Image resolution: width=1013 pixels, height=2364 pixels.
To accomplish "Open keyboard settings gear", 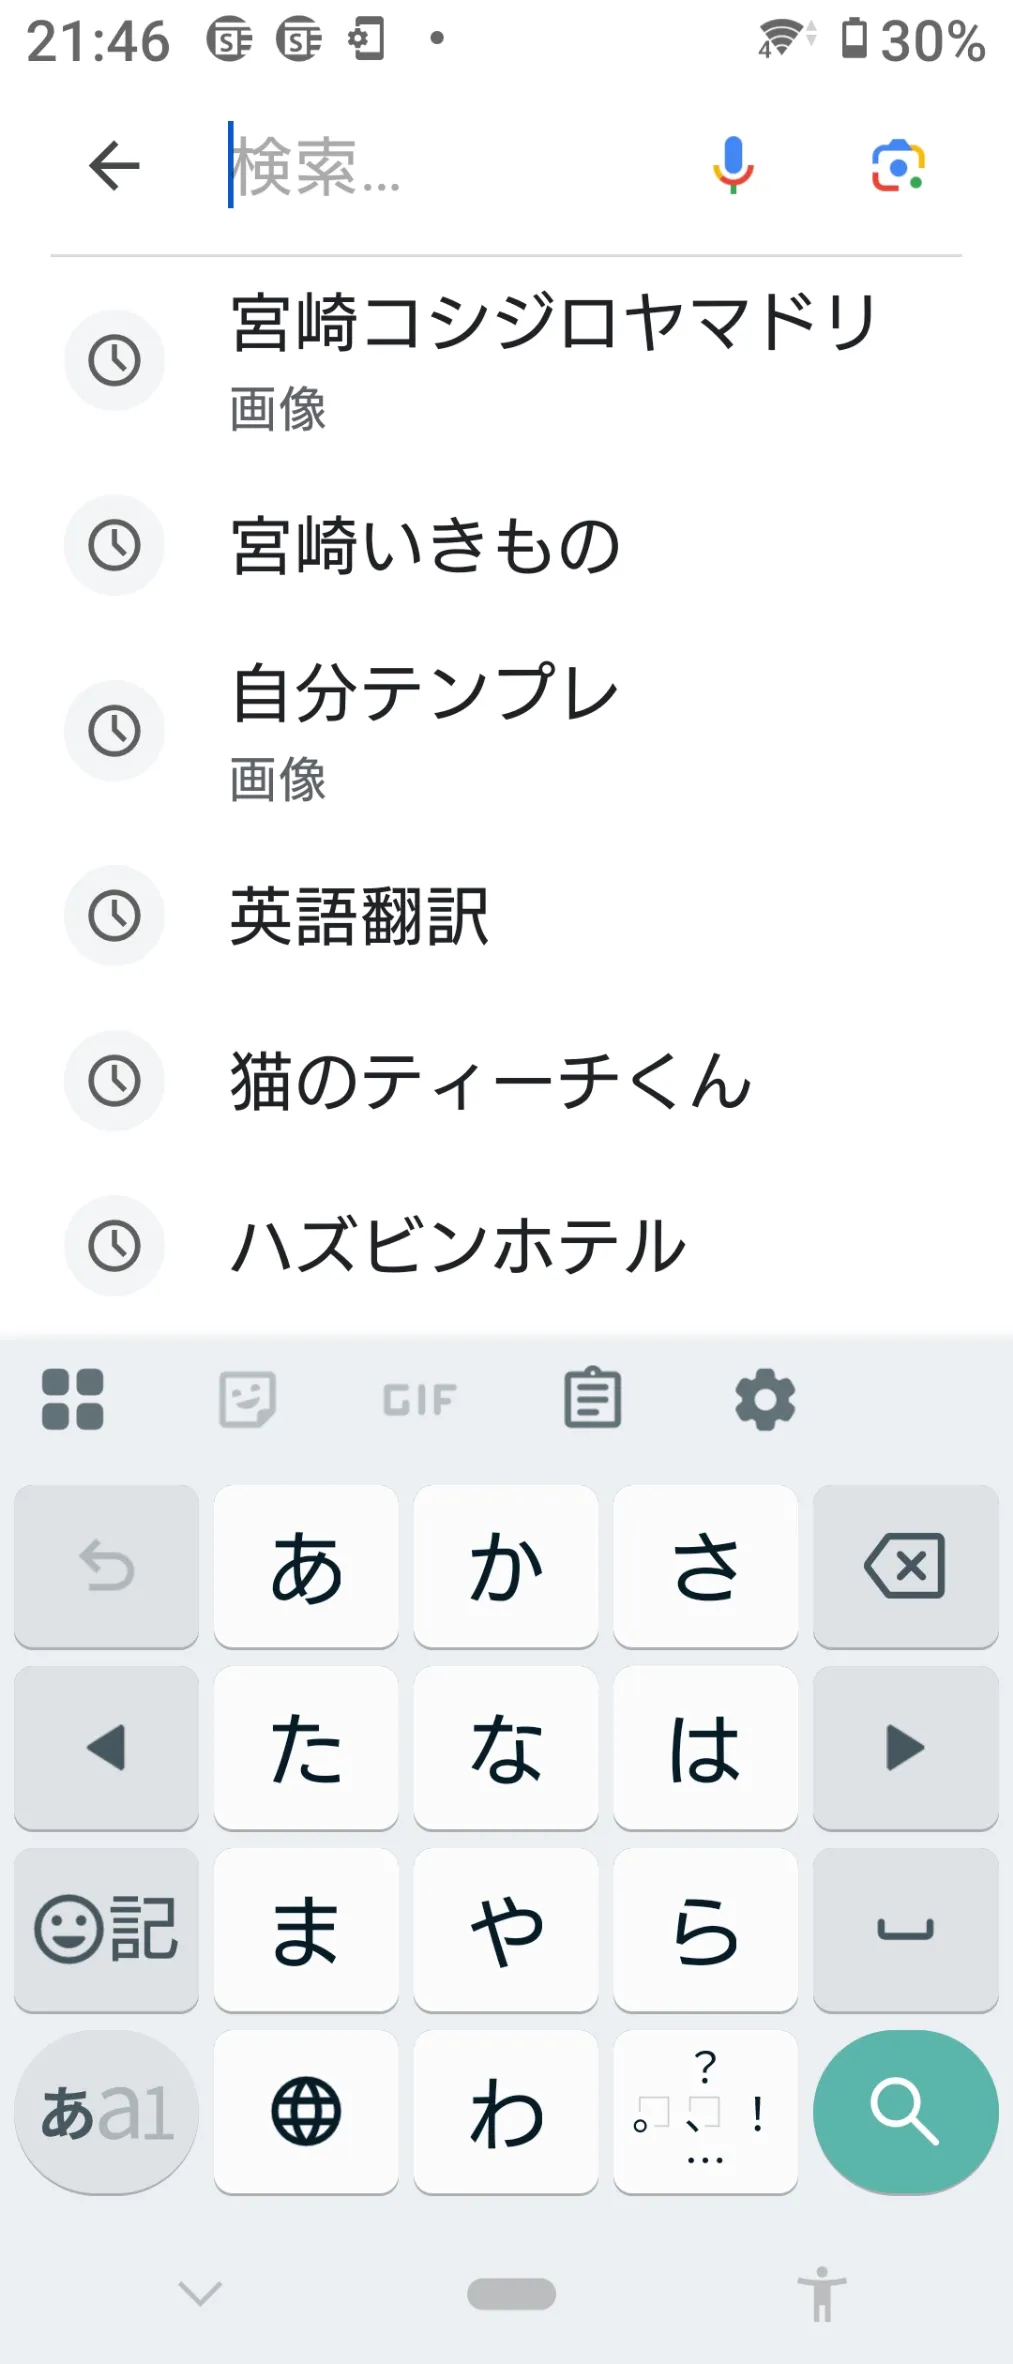I will (765, 1400).
